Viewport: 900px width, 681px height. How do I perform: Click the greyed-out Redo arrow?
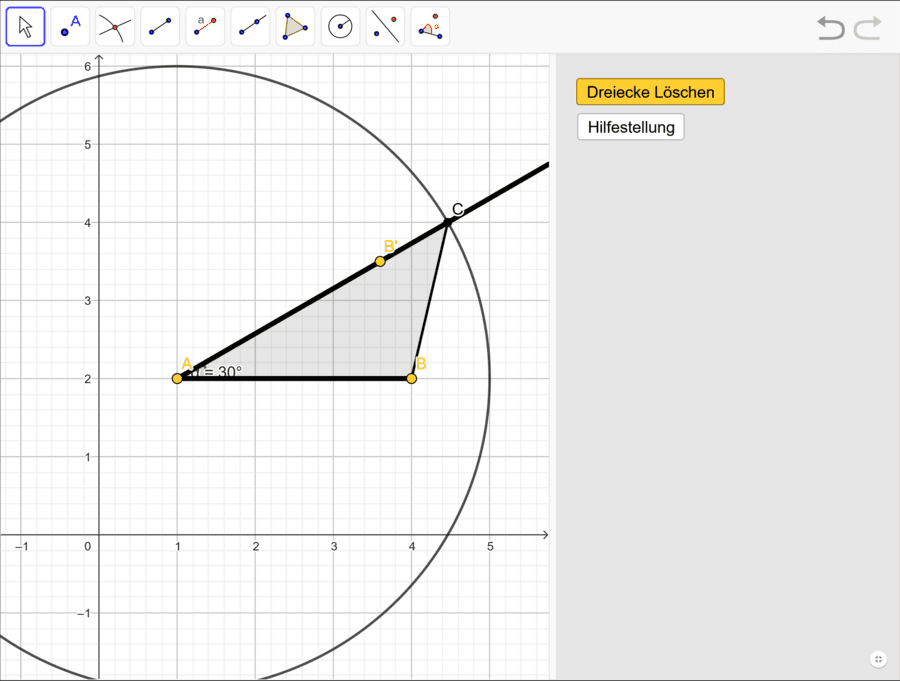pyautogui.click(x=867, y=28)
